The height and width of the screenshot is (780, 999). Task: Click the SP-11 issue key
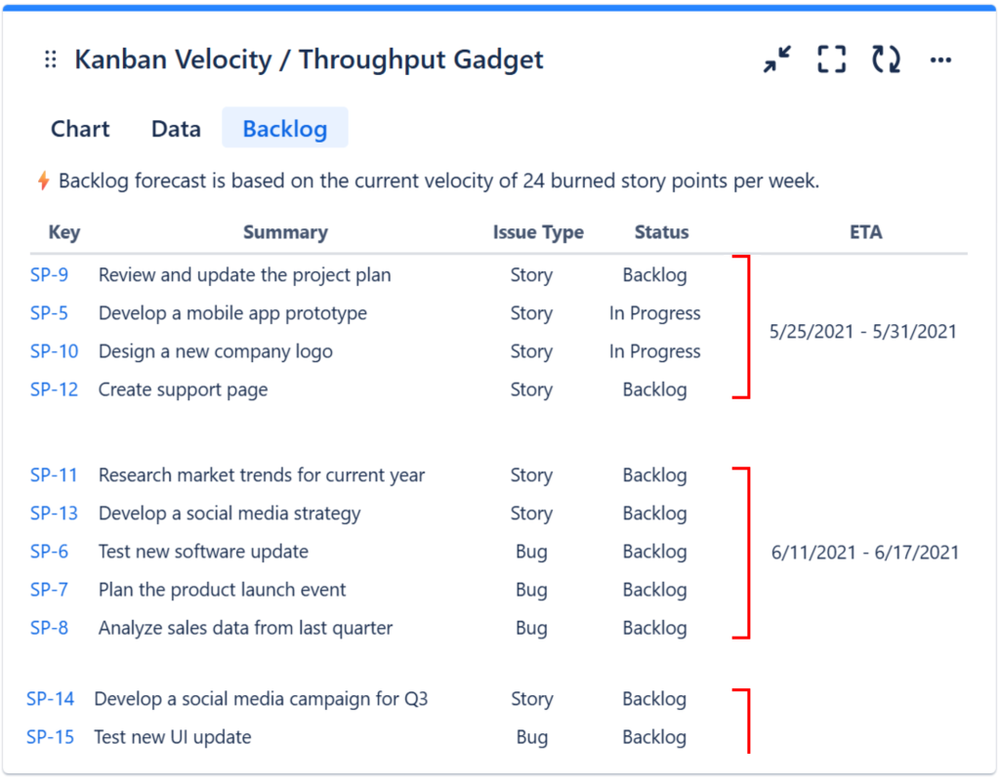(x=54, y=475)
